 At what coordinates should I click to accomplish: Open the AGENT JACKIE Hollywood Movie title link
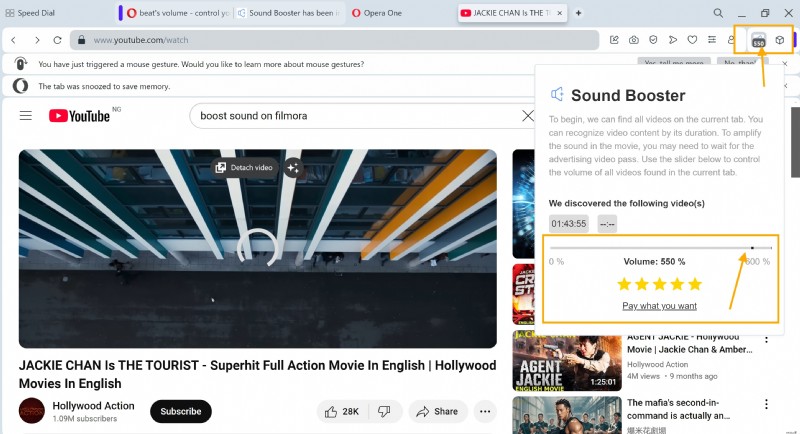690,343
